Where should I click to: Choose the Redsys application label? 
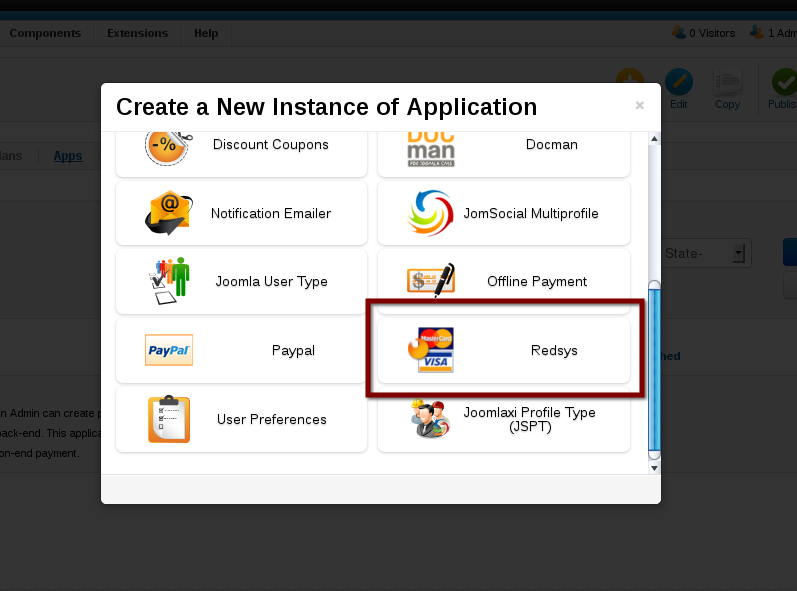554,351
